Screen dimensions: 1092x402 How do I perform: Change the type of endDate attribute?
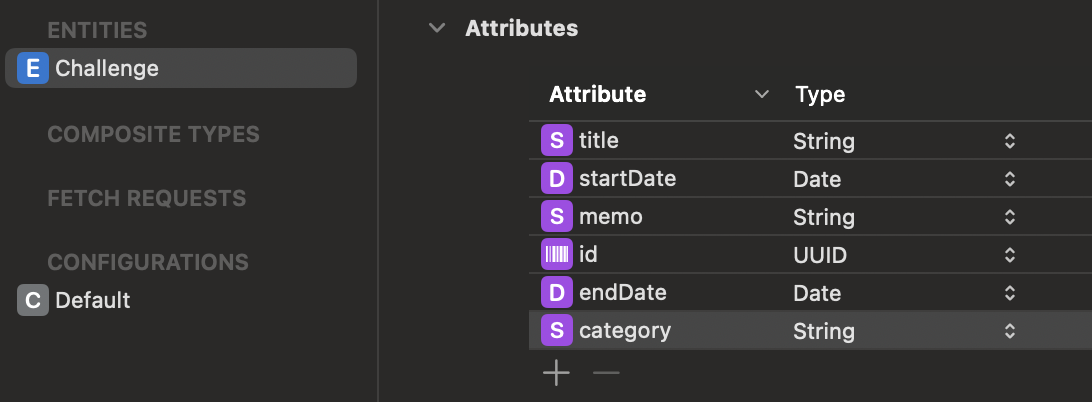(1010, 293)
